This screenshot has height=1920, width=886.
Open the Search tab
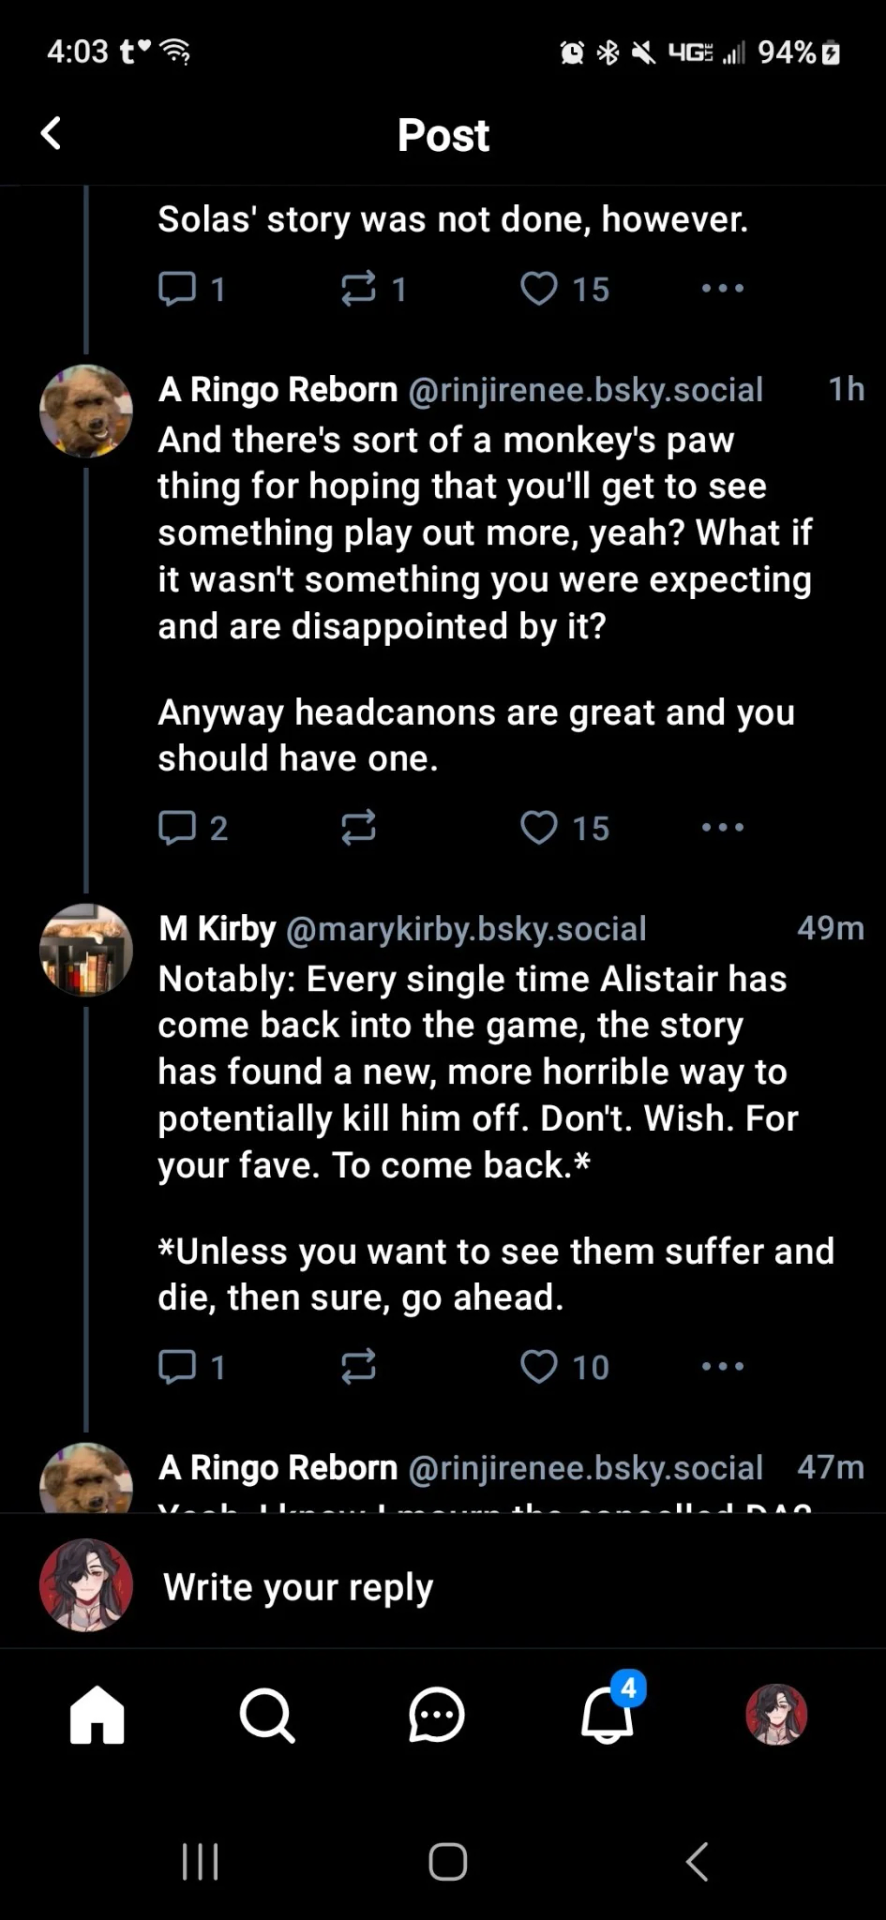pos(267,1715)
